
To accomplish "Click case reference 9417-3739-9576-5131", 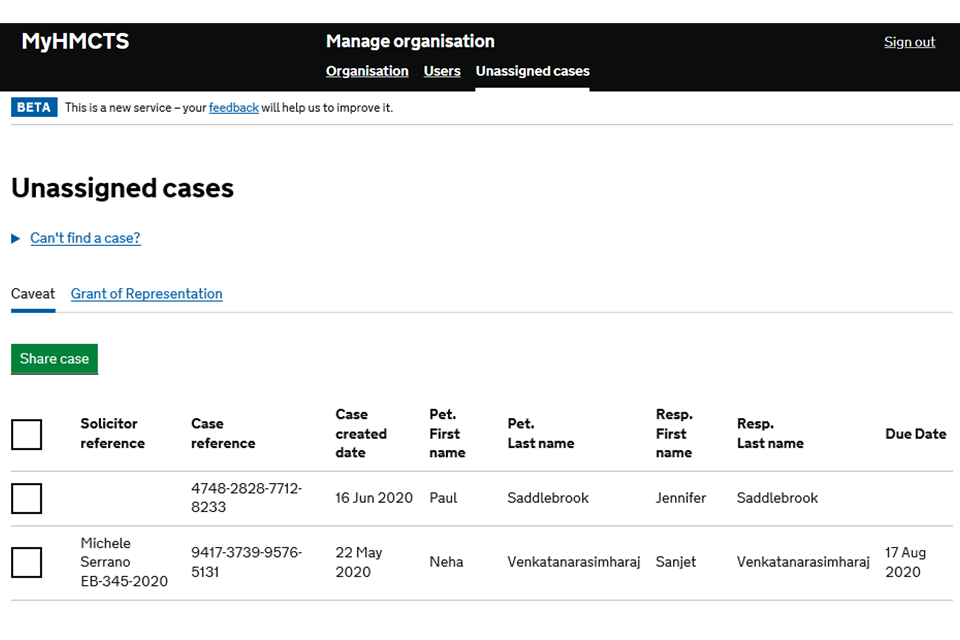I will pyautogui.click(x=246, y=562).
